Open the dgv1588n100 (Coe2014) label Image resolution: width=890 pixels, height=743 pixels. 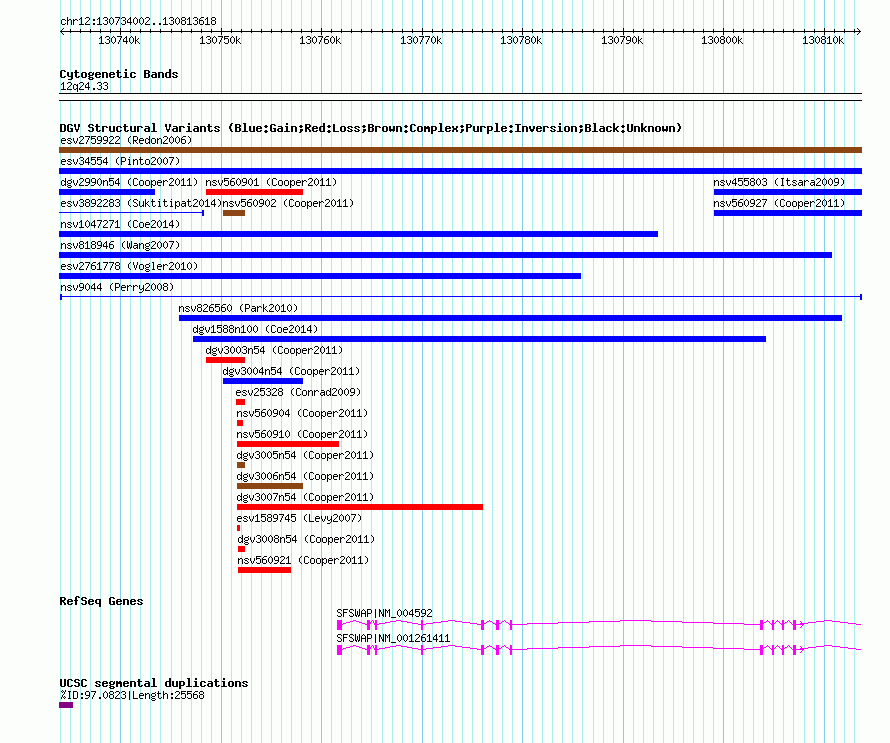pyautogui.click(x=255, y=329)
